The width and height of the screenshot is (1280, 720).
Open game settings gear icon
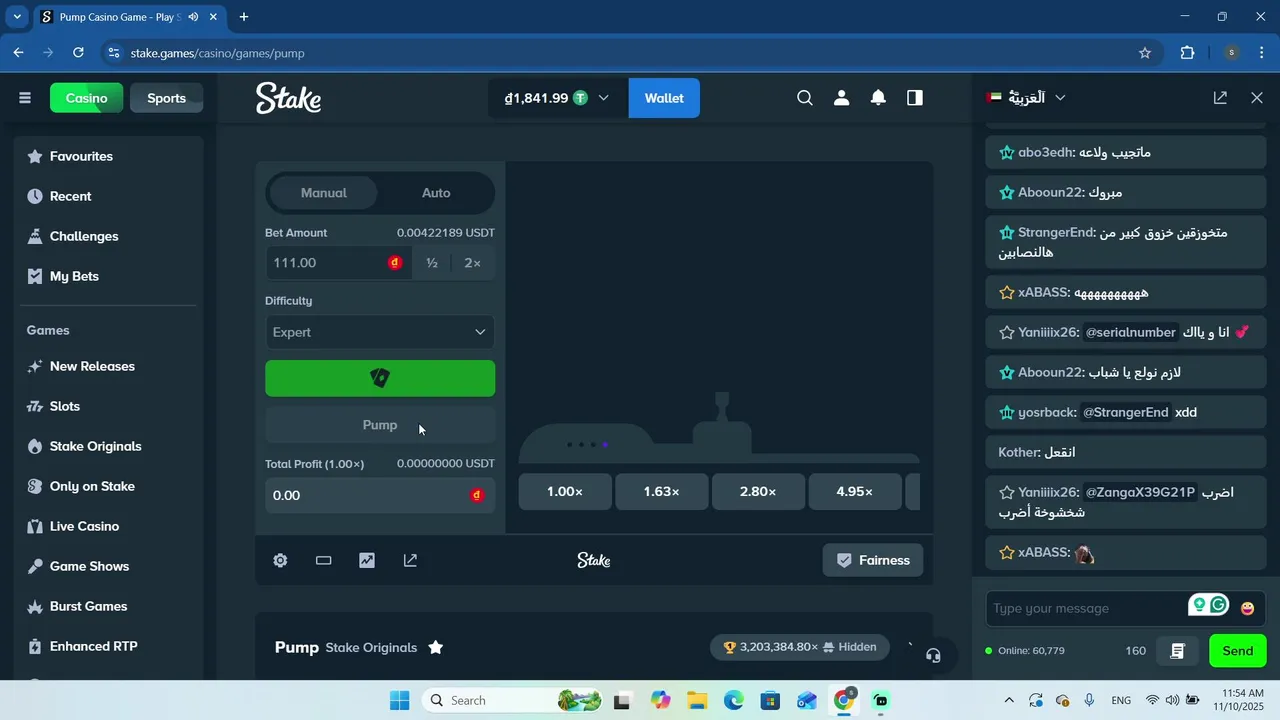280,560
